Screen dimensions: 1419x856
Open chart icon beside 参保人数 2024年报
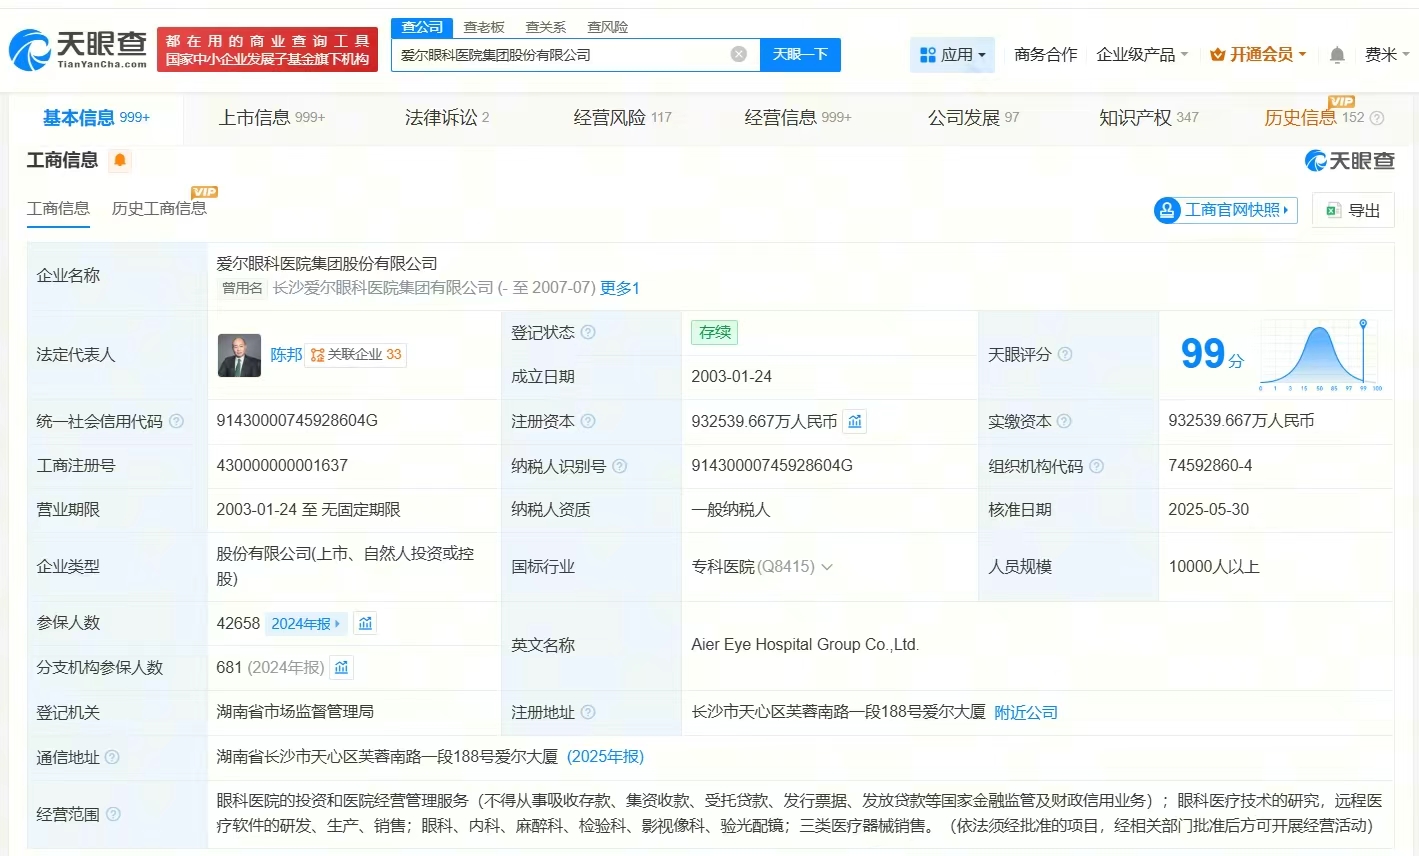point(366,624)
